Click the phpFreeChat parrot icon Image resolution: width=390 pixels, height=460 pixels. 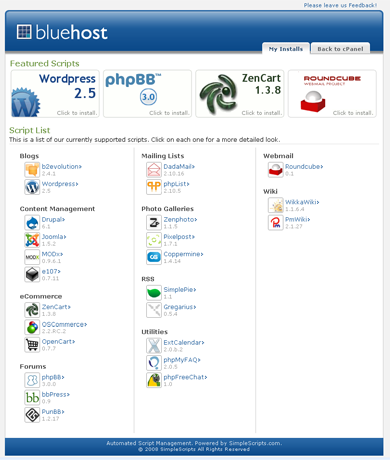click(x=154, y=380)
